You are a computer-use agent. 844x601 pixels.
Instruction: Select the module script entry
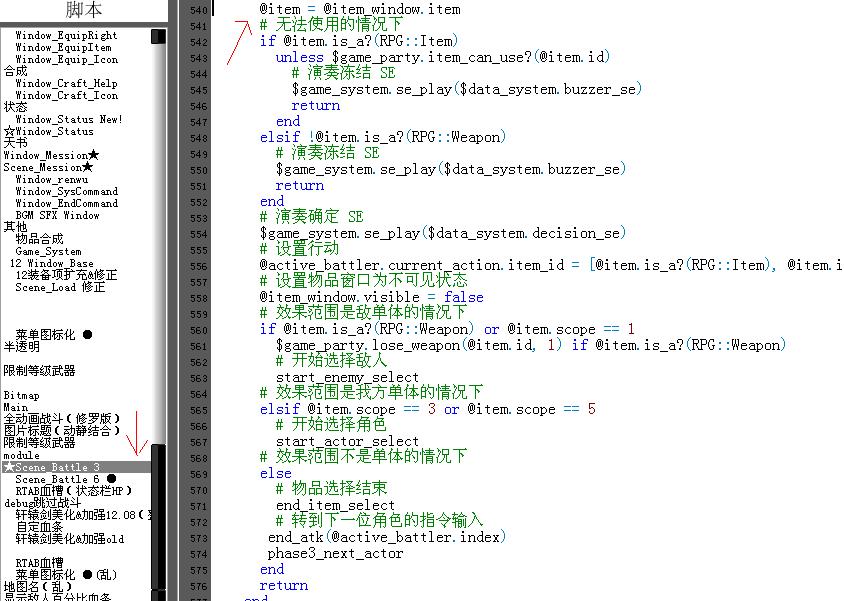[22, 455]
